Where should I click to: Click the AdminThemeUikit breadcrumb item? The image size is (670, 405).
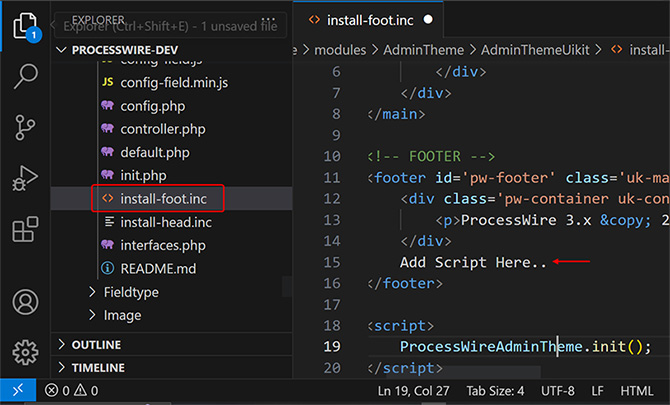[535, 50]
